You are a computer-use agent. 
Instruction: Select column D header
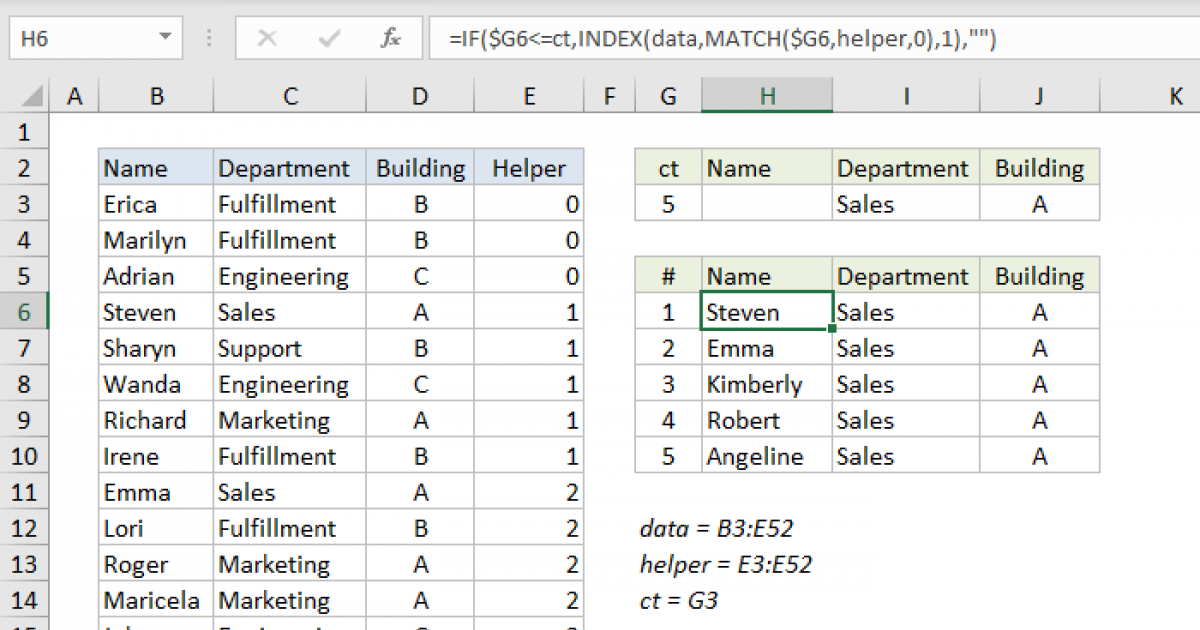pyautogui.click(x=420, y=97)
